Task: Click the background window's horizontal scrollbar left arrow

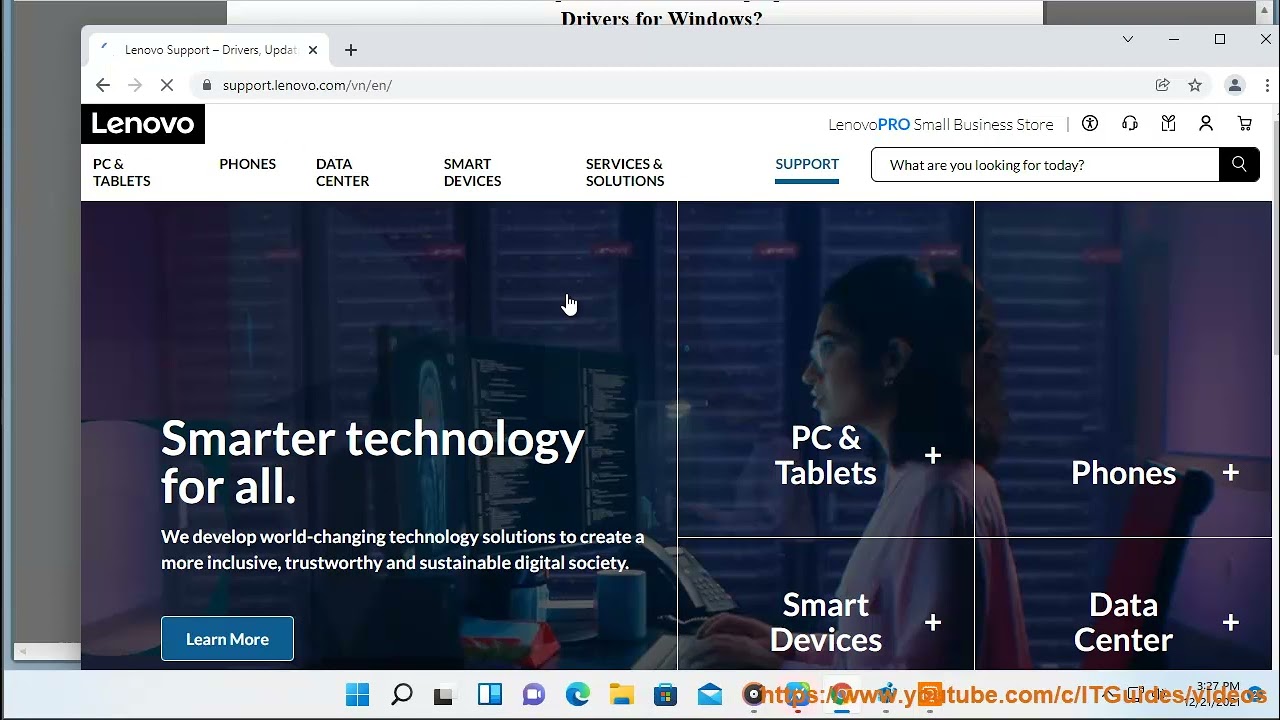Action: point(22,651)
